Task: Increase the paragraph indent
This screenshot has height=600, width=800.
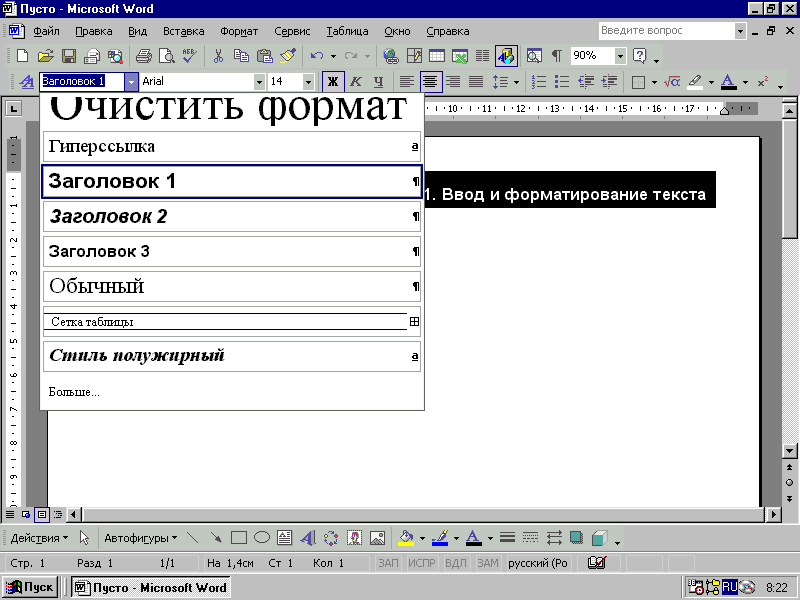Action: click(x=609, y=82)
